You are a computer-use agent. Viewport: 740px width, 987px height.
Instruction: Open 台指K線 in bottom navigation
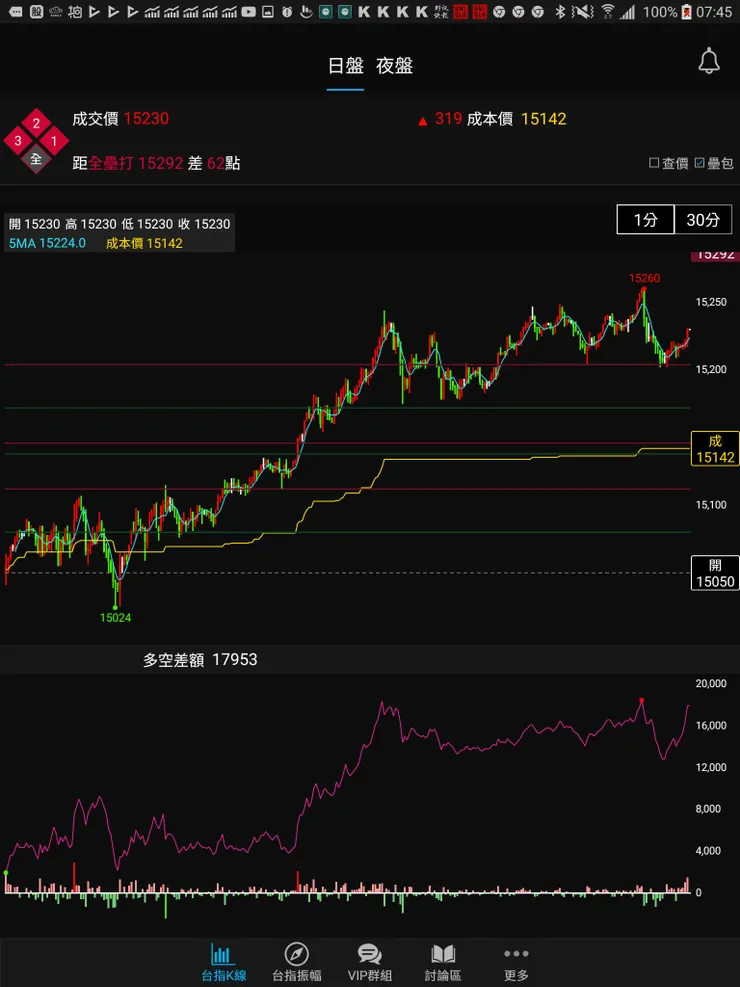point(224,963)
